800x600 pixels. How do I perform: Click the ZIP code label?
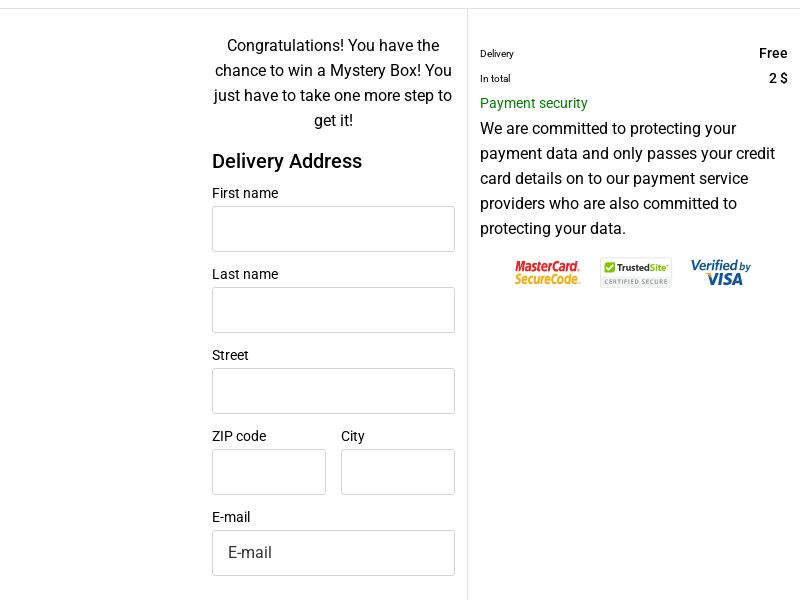point(239,436)
